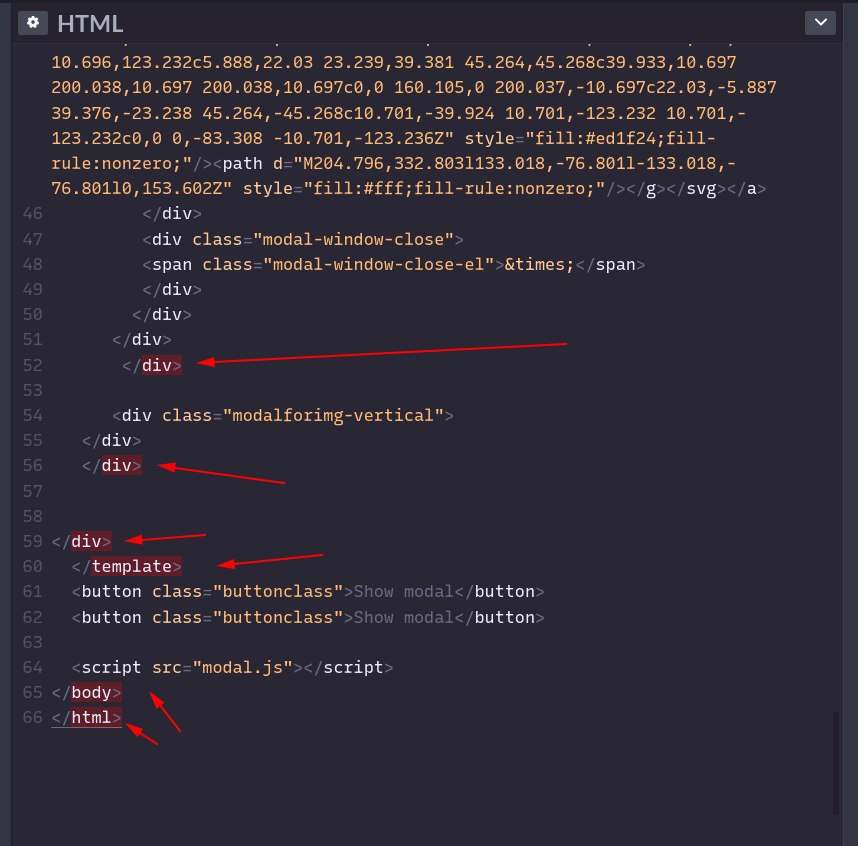Select line number 62
This screenshot has height=846, width=858.
tap(32, 617)
